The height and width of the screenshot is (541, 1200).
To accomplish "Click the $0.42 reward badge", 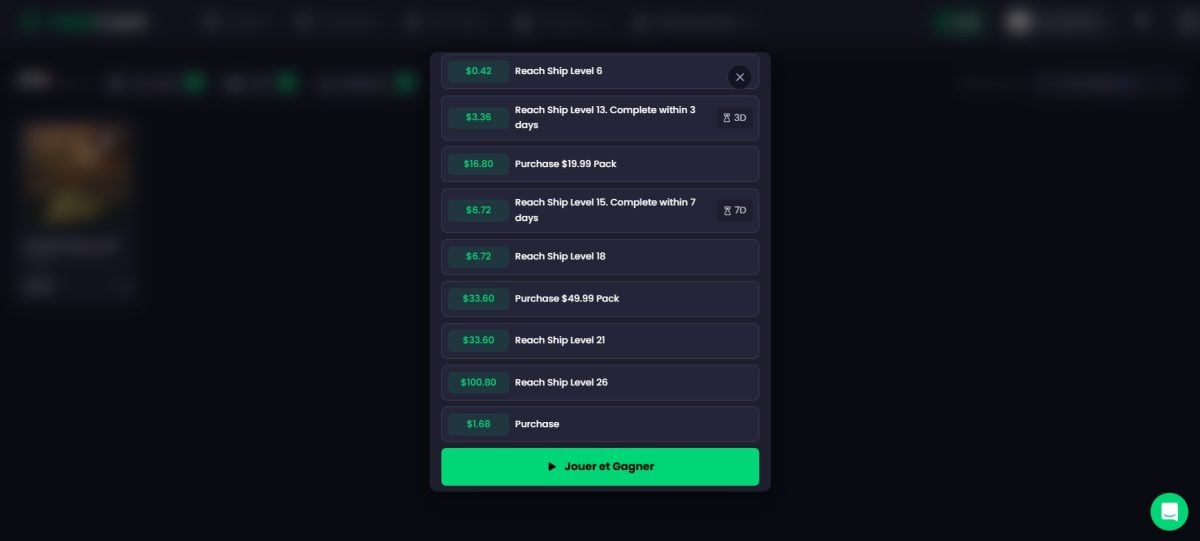I will (478, 71).
